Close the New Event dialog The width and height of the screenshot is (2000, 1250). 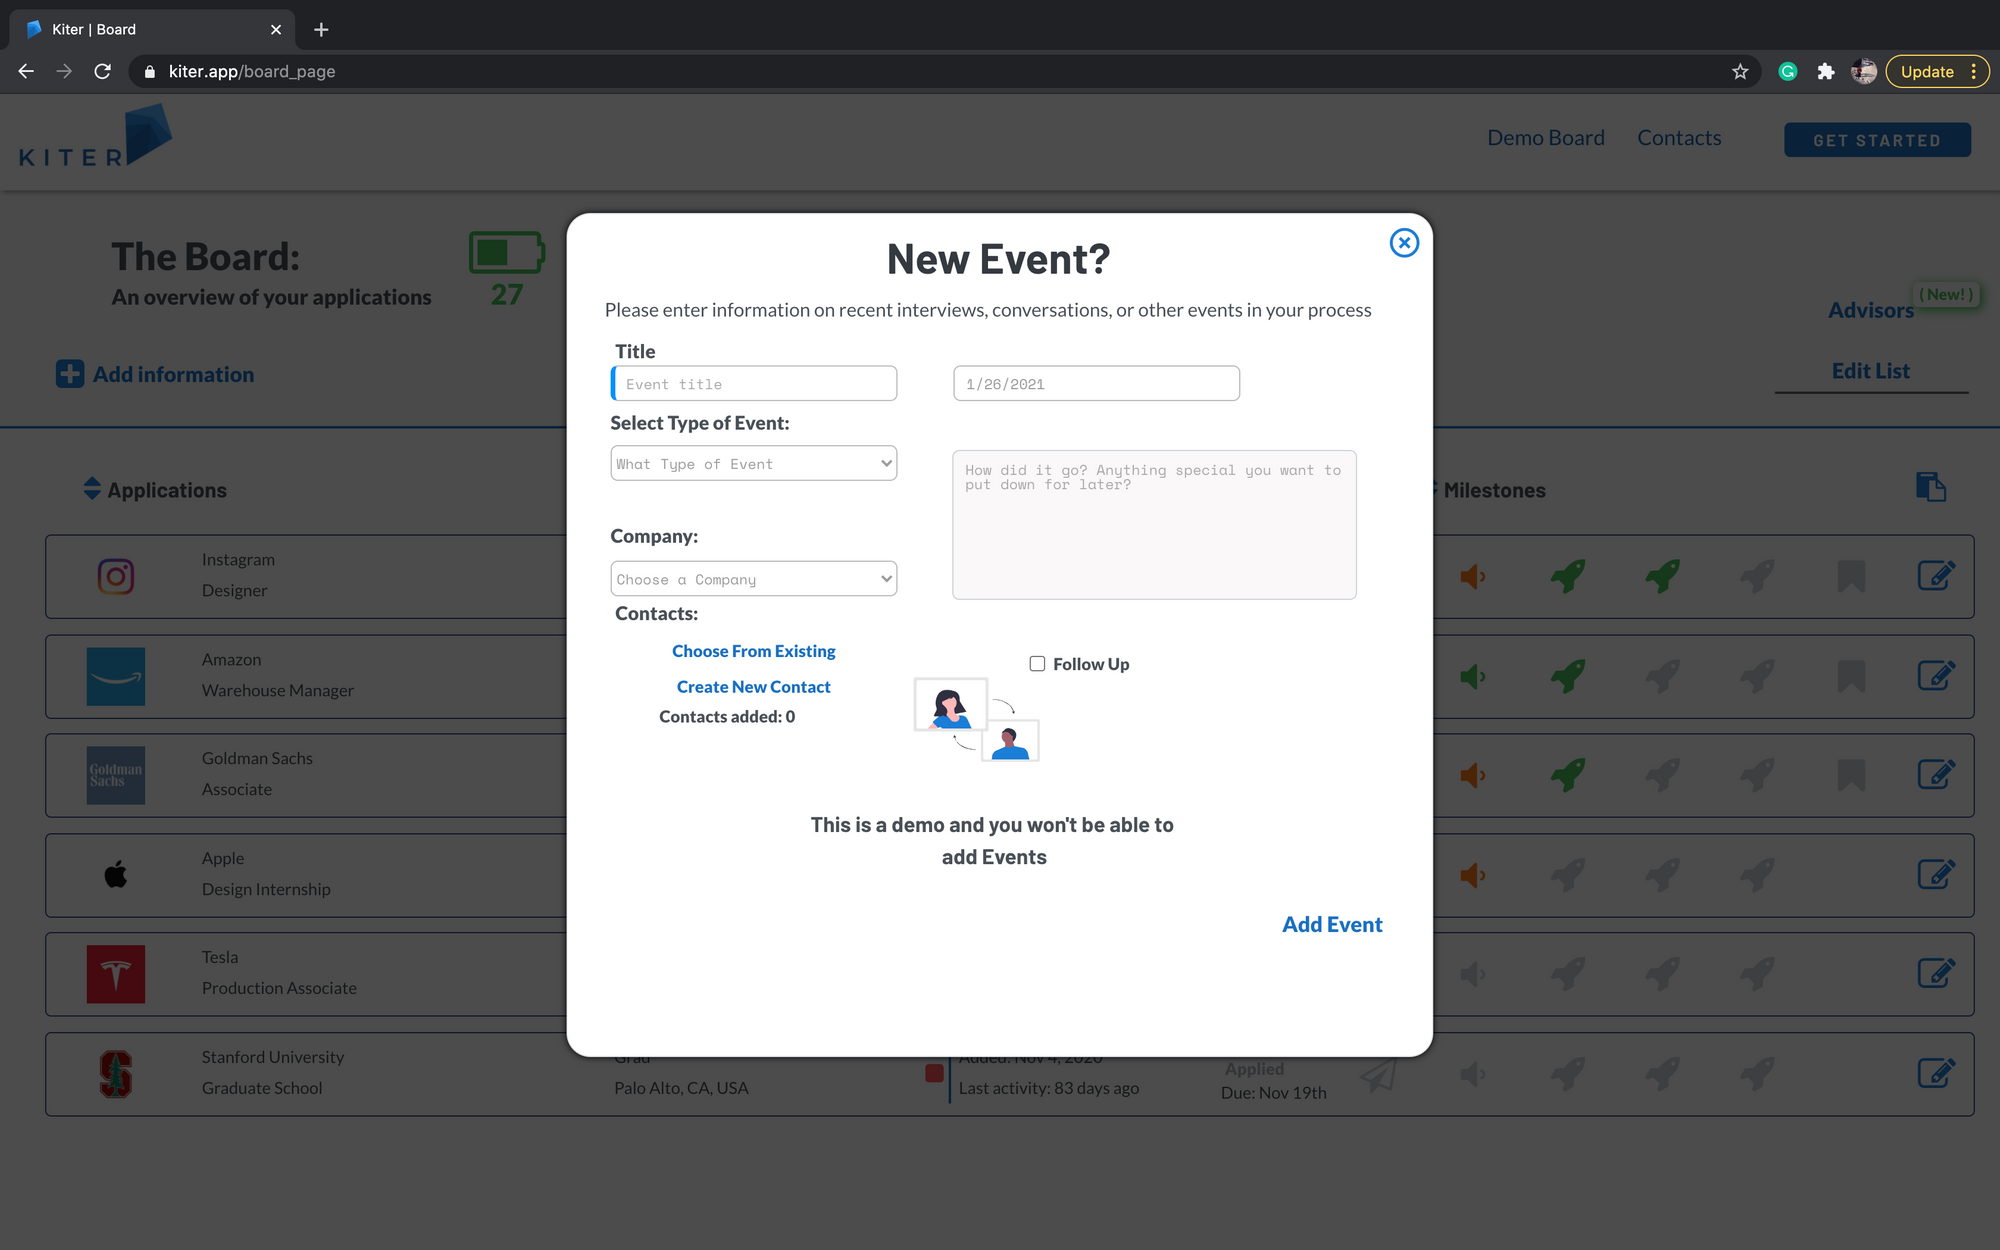pos(1404,243)
